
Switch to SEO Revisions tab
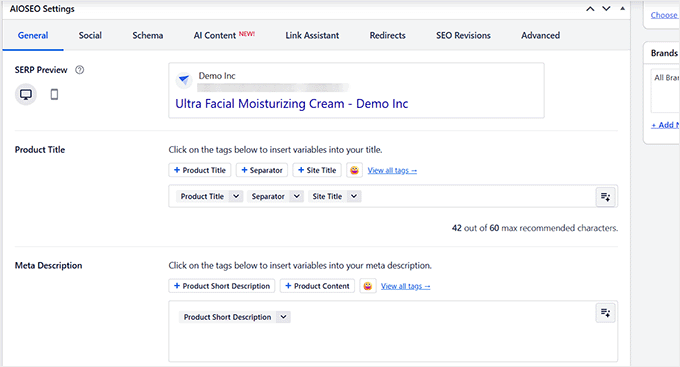463,36
